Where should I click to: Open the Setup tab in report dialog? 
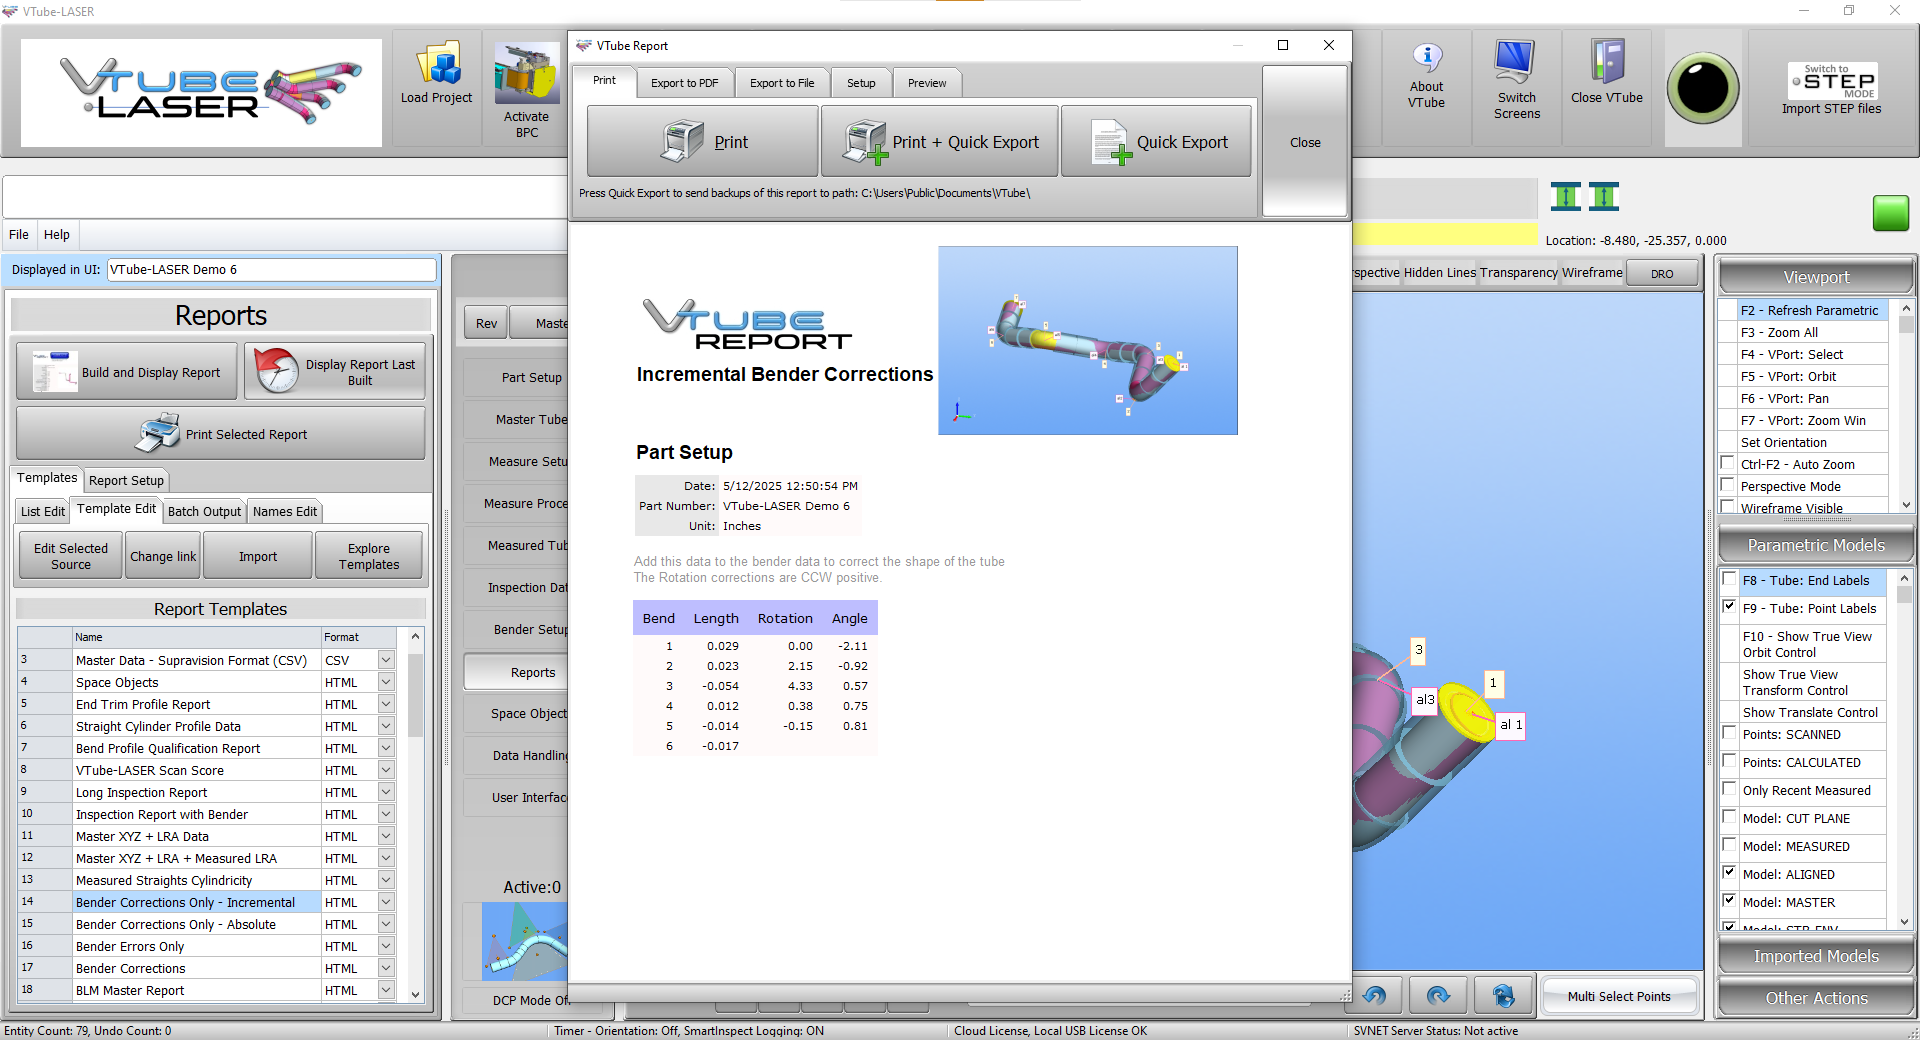(861, 83)
